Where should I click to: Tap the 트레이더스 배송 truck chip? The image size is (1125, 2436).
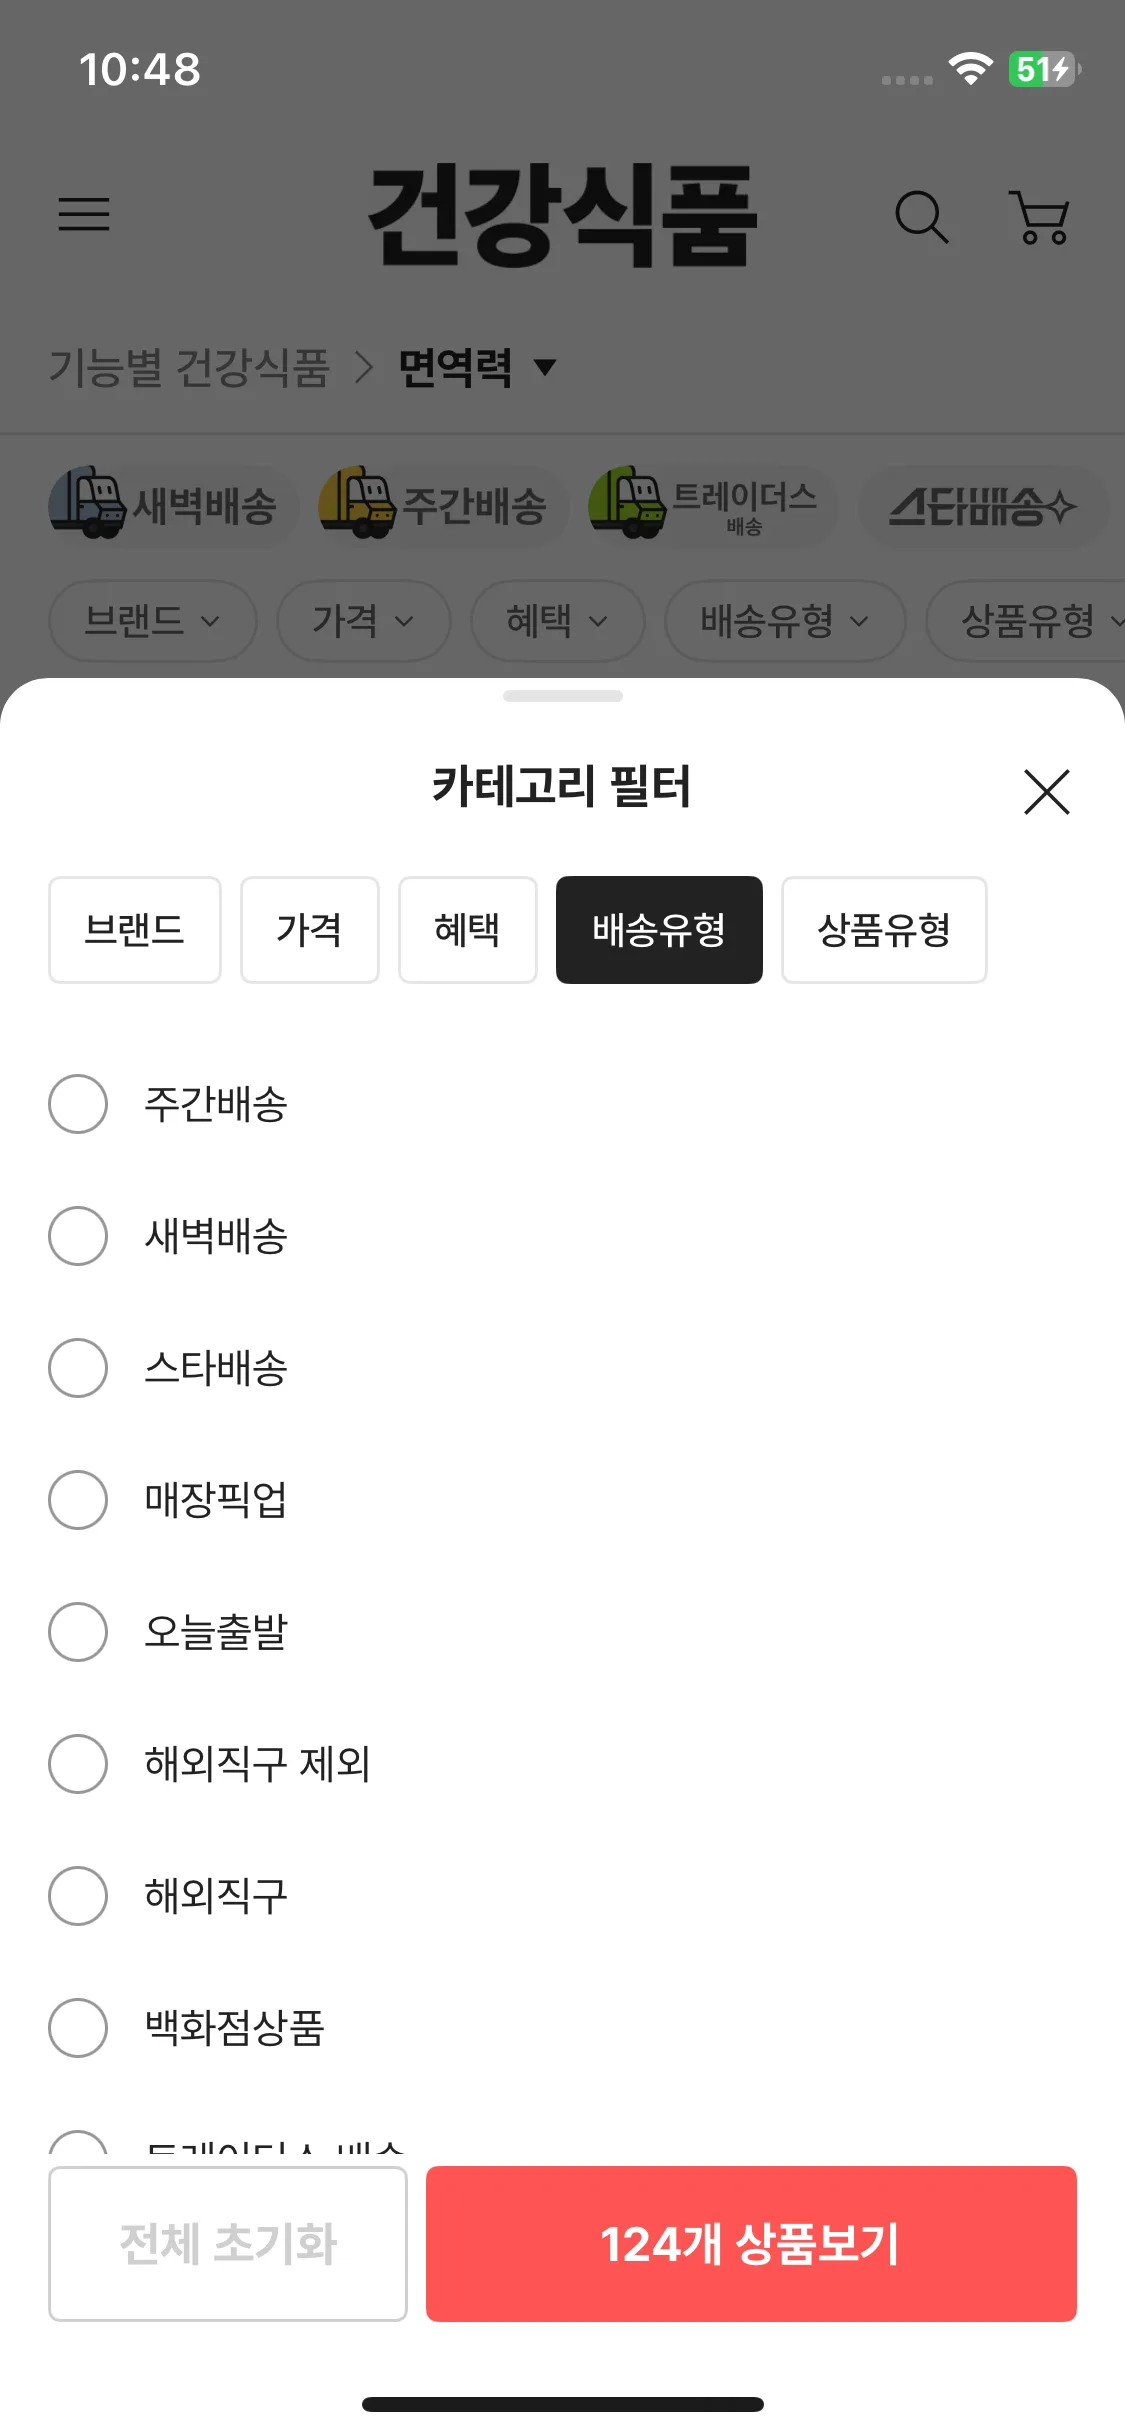tap(712, 506)
